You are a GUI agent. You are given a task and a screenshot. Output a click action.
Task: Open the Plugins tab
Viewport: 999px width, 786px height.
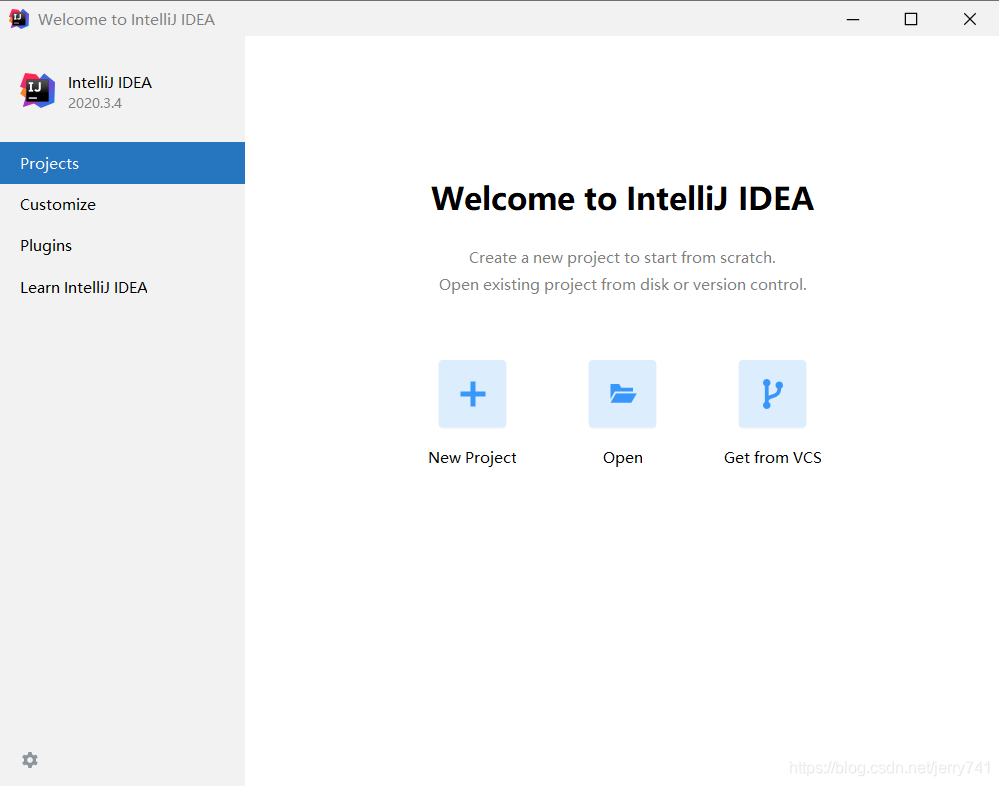(122, 246)
